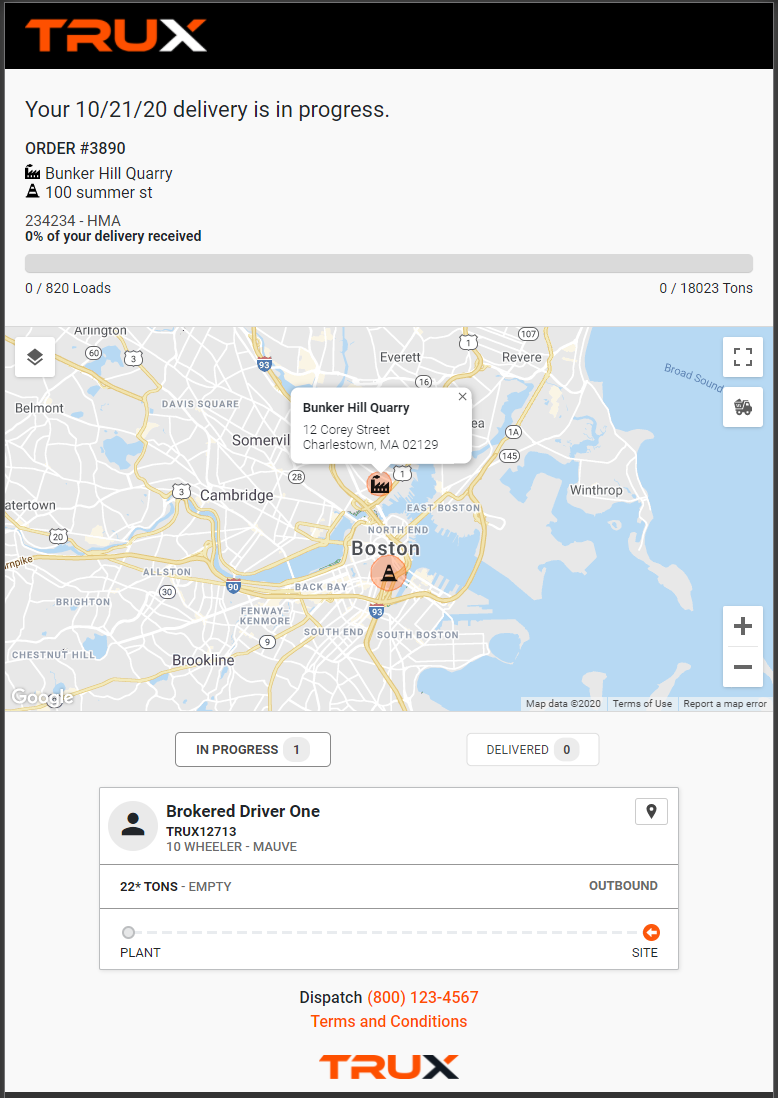Open the map layers selector
778x1098 pixels.
[35, 357]
